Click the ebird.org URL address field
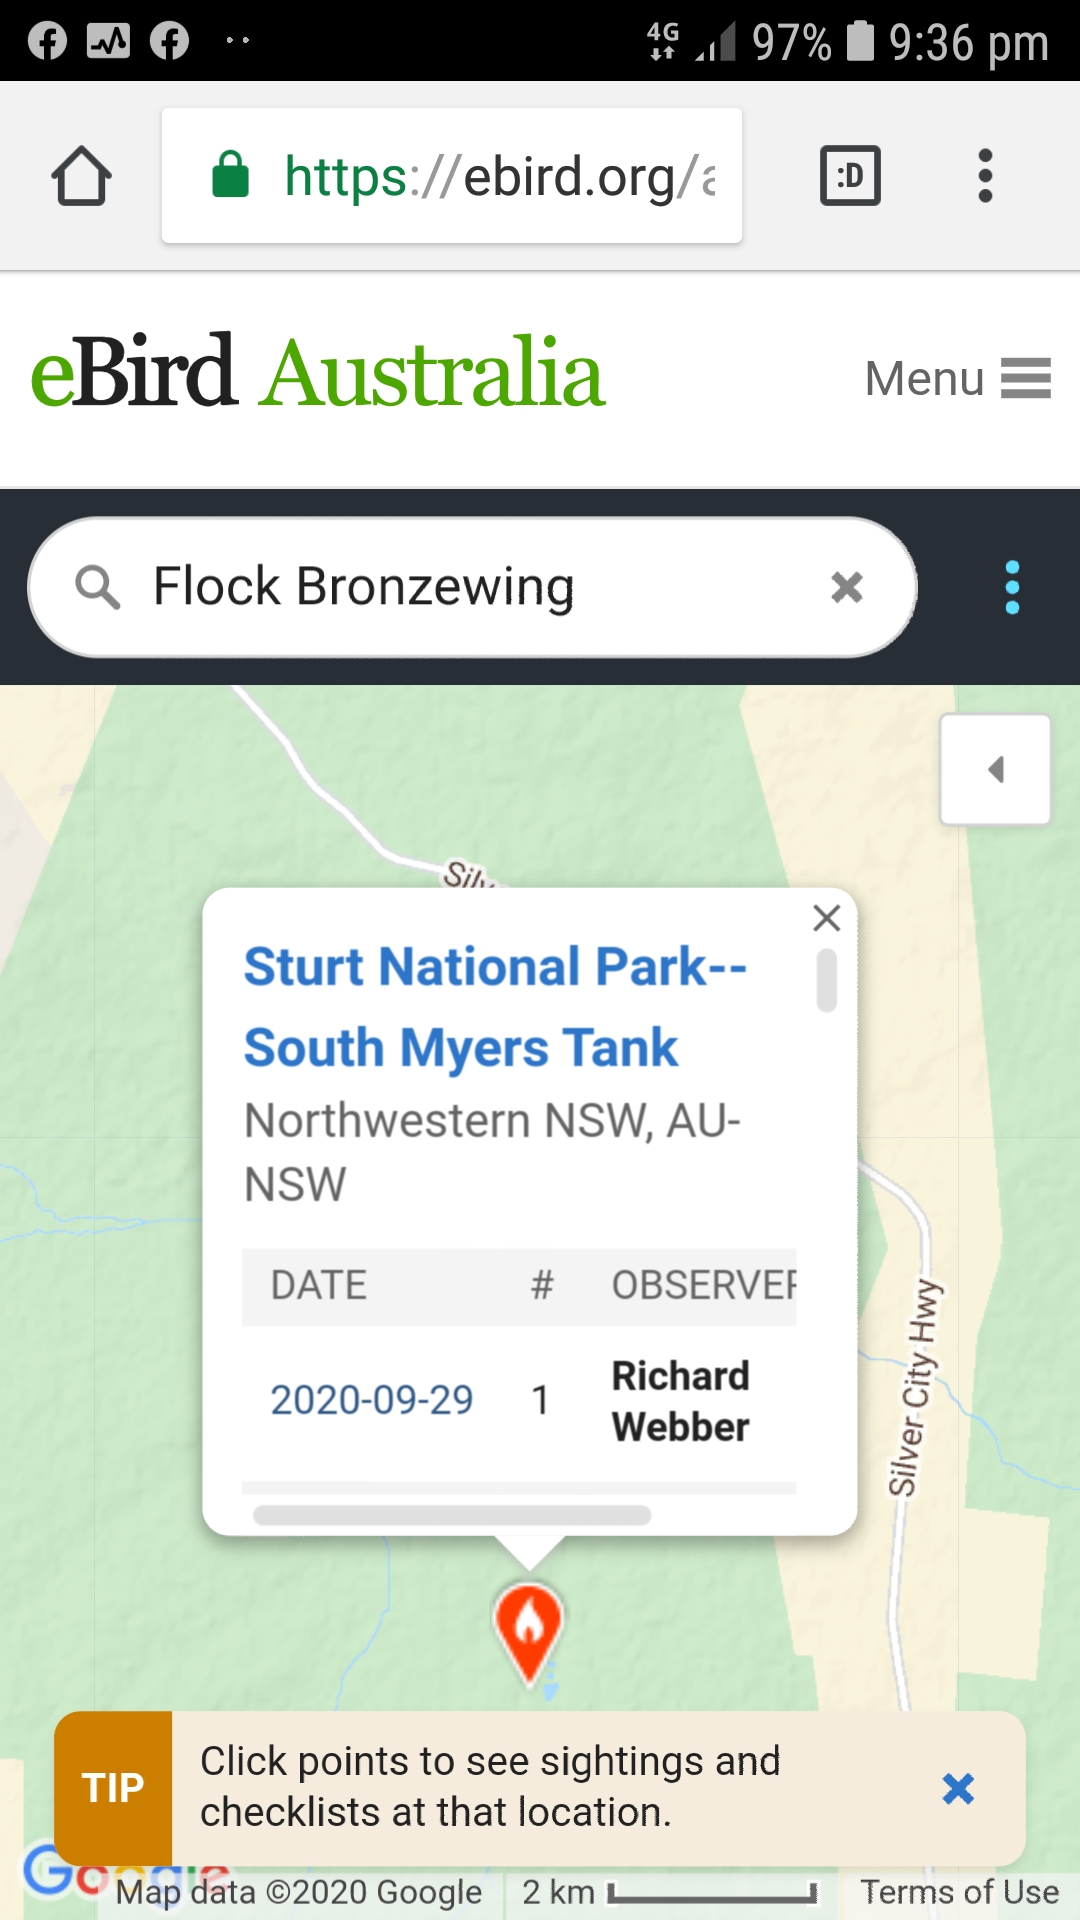The height and width of the screenshot is (1920, 1080). tap(452, 176)
